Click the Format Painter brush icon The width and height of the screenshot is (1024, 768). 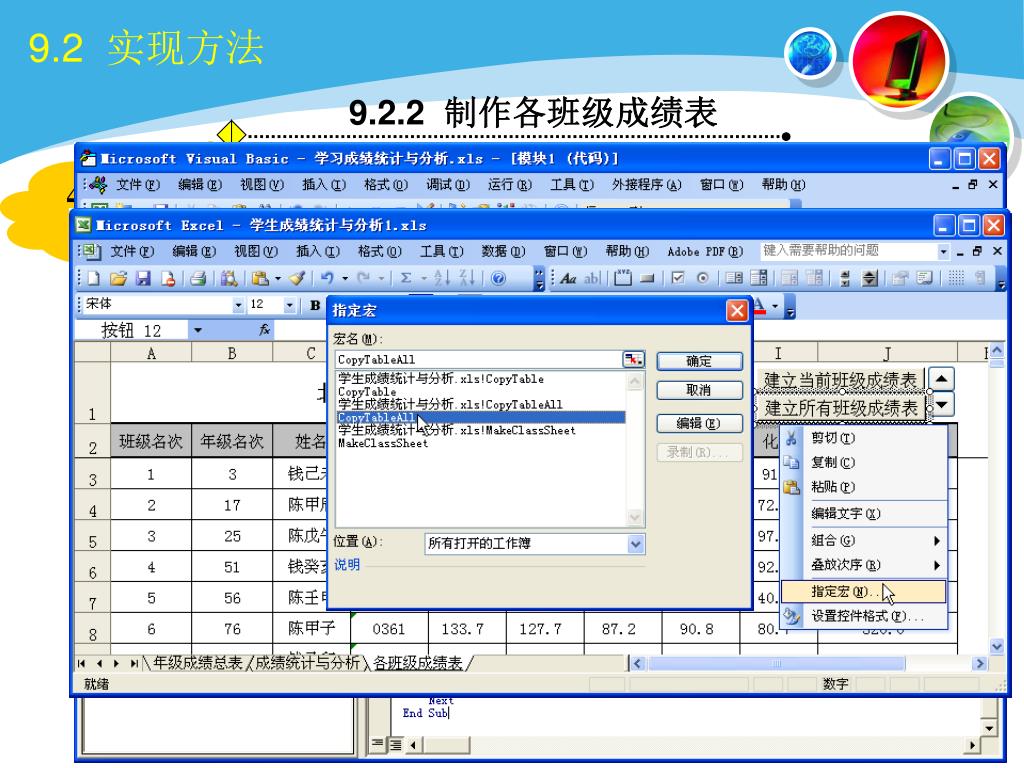298,279
